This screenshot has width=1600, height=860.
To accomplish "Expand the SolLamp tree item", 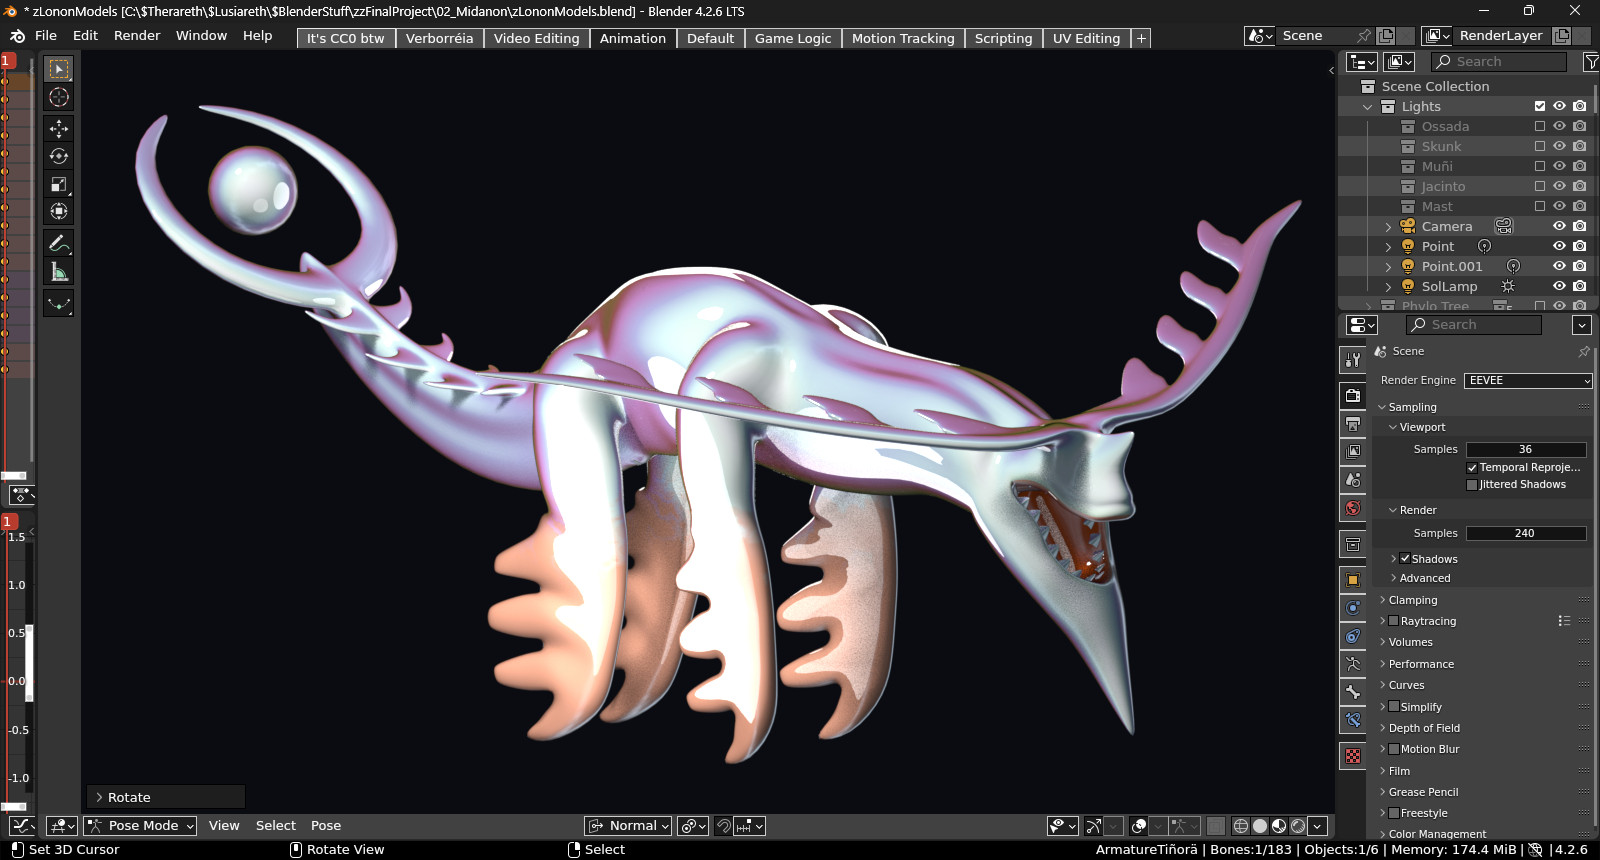I will [1388, 287].
